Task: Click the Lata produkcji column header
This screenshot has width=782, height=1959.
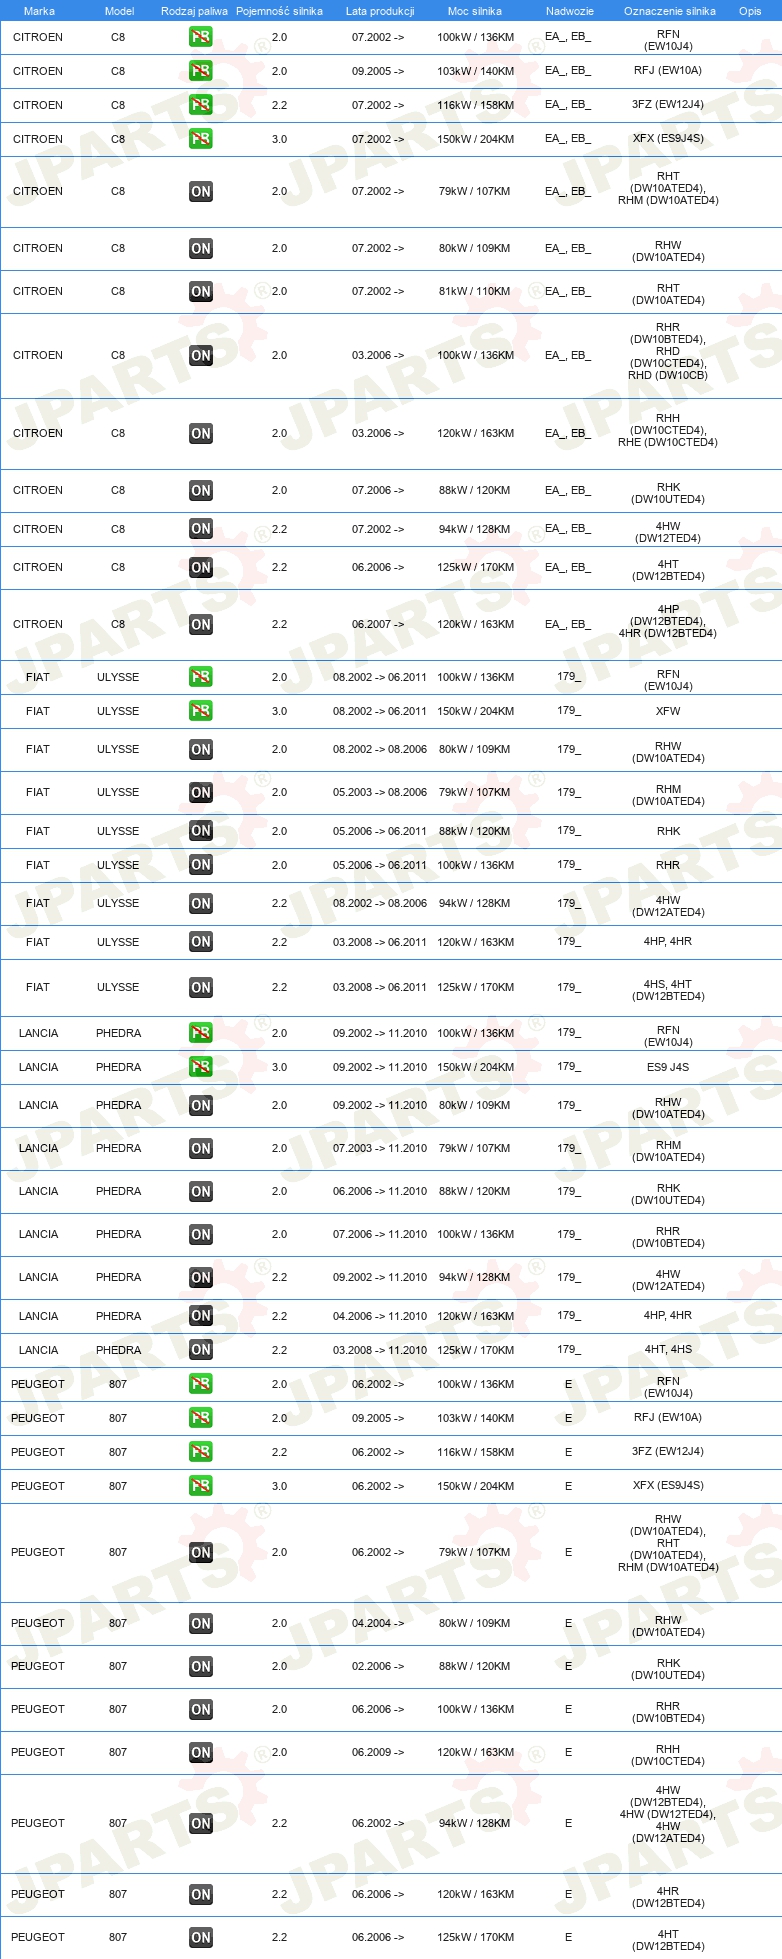Action: coord(380,11)
